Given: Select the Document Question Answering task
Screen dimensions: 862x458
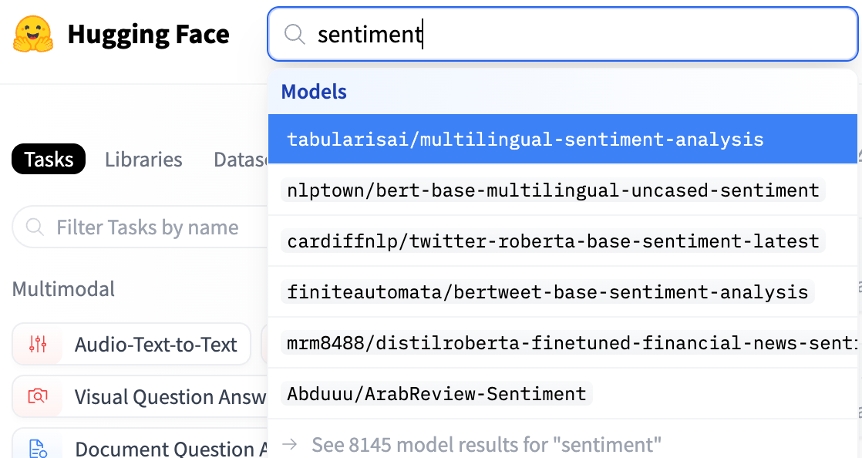Looking at the screenshot, I should pyautogui.click(x=140, y=443).
